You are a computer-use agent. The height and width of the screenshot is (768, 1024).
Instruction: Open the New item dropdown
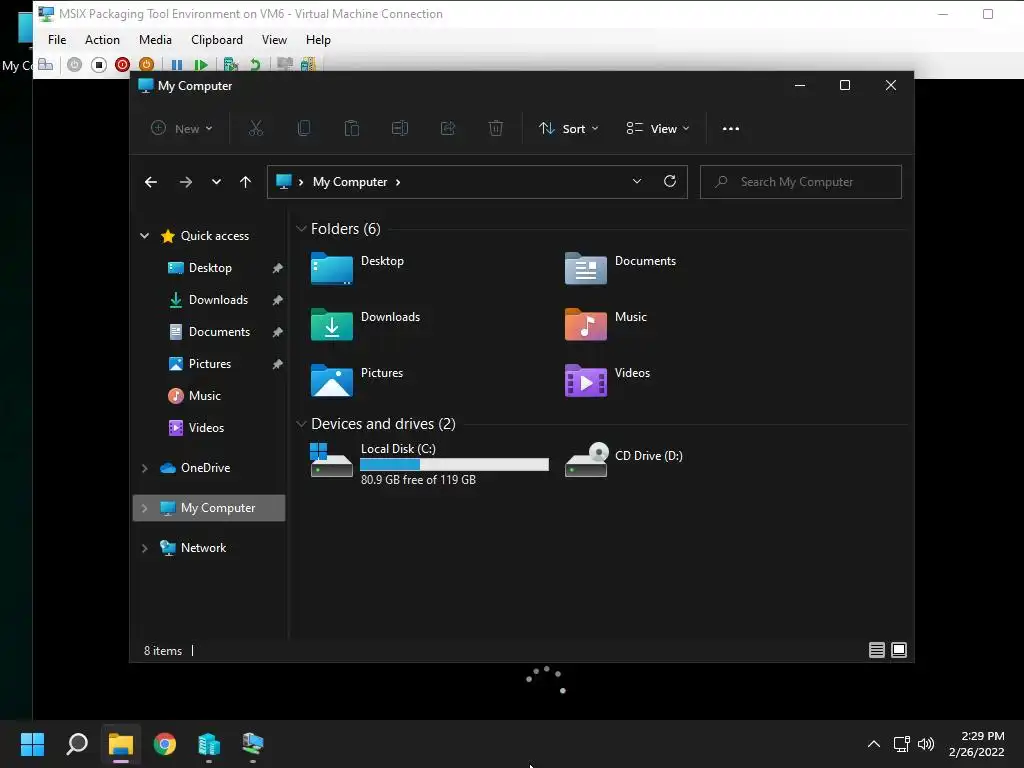(182, 129)
